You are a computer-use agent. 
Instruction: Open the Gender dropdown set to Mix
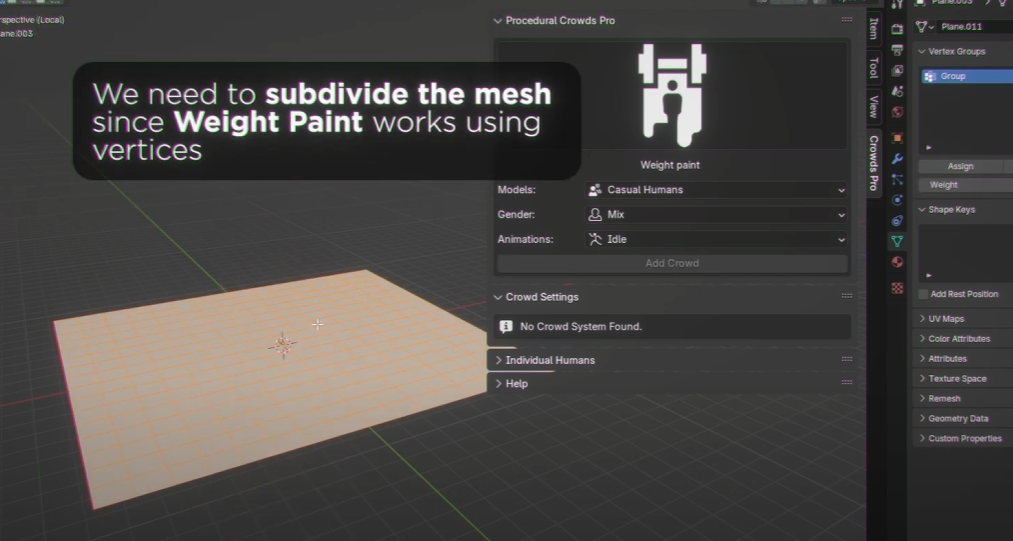[x=716, y=215]
